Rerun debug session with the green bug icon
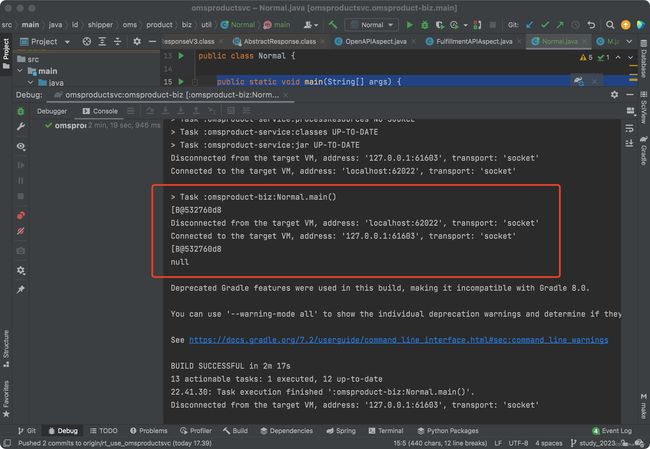Viewport: 650px width, 449px height. (x=21, y=111)
